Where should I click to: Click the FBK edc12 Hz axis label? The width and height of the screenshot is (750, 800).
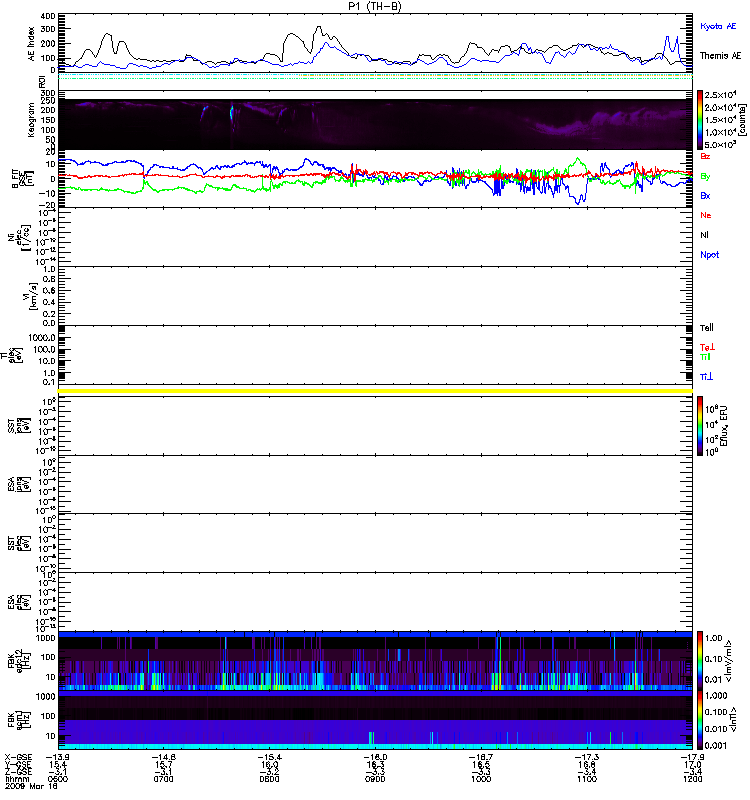pyautogui.click(x=19, y=661)
